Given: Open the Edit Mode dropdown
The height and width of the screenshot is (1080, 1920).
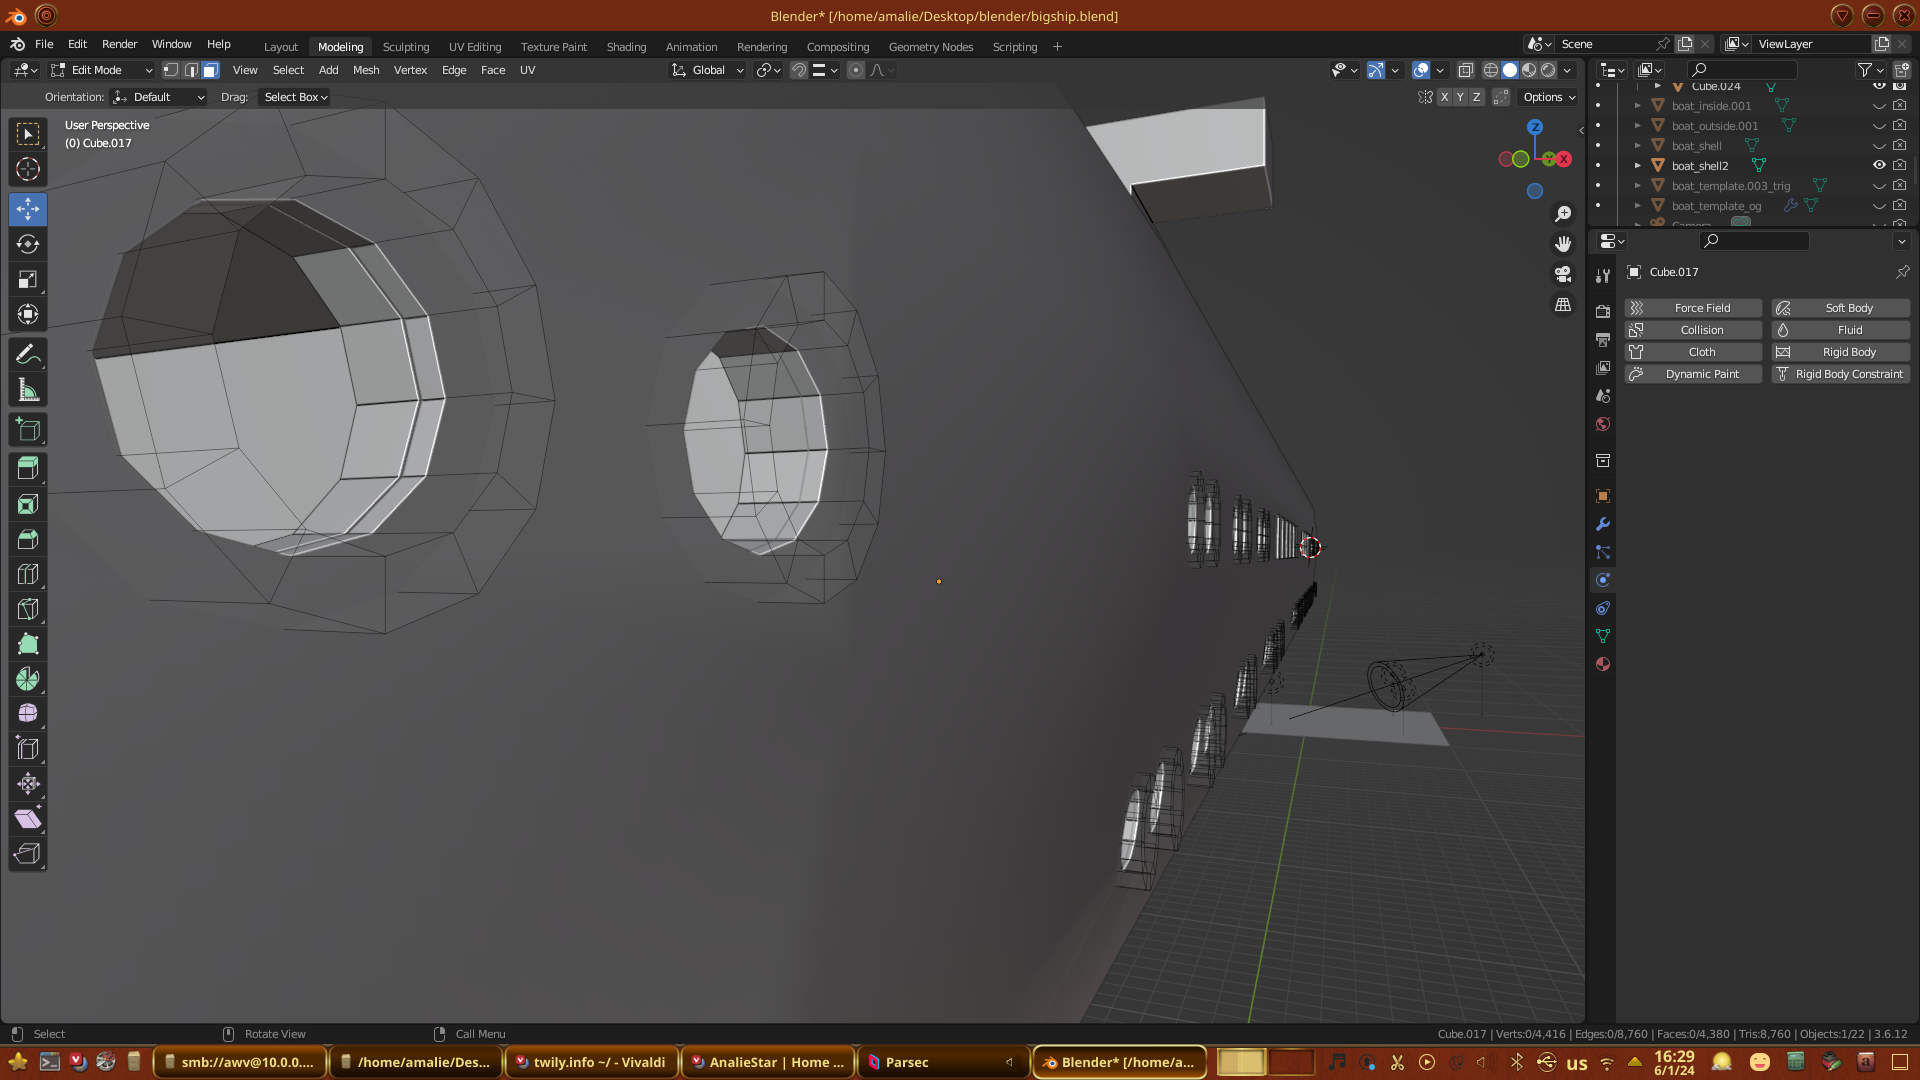Looking at the screenshot, I should point(102,70).
